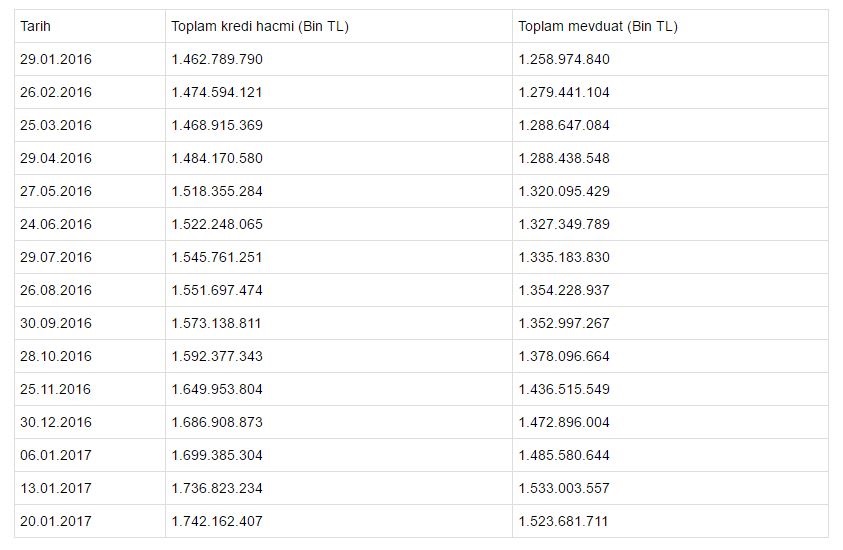843x550 pixels.
Task: Select the credit value 1.742.162.407
Action: tap(217, 522)
